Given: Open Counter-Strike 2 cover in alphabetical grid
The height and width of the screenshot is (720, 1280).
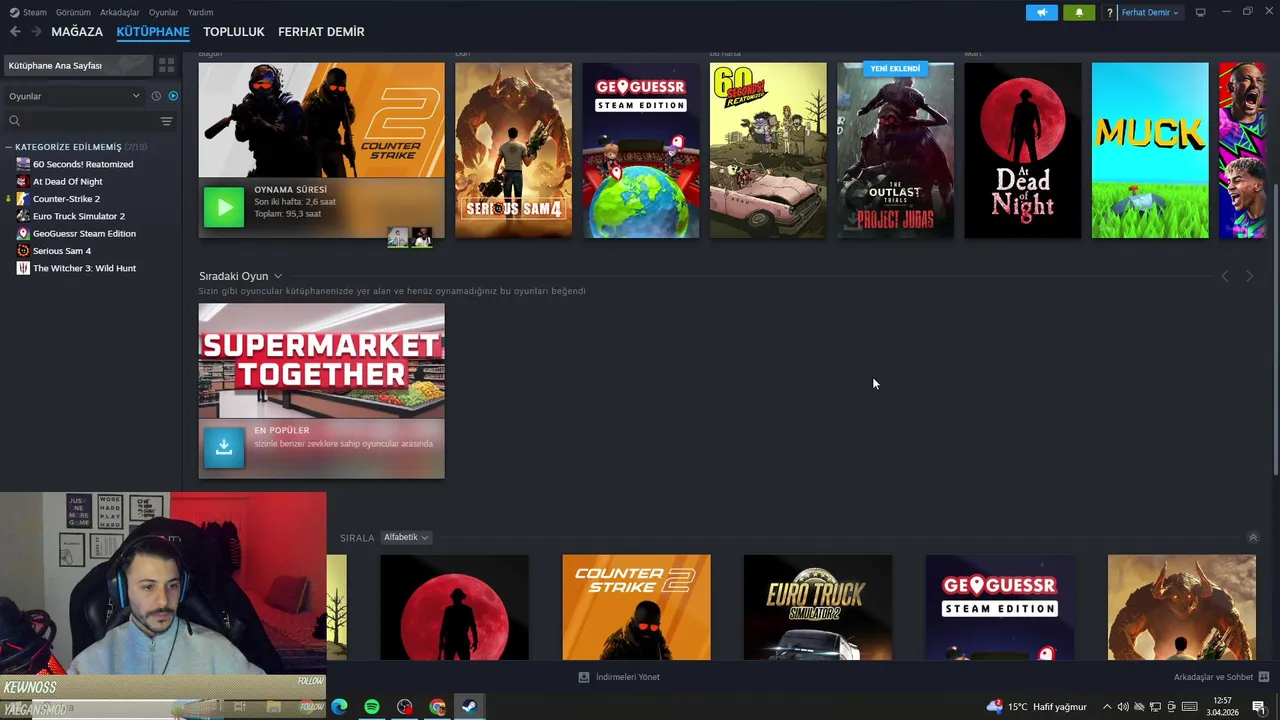Looking at the screenshot, I should (636, 608).
